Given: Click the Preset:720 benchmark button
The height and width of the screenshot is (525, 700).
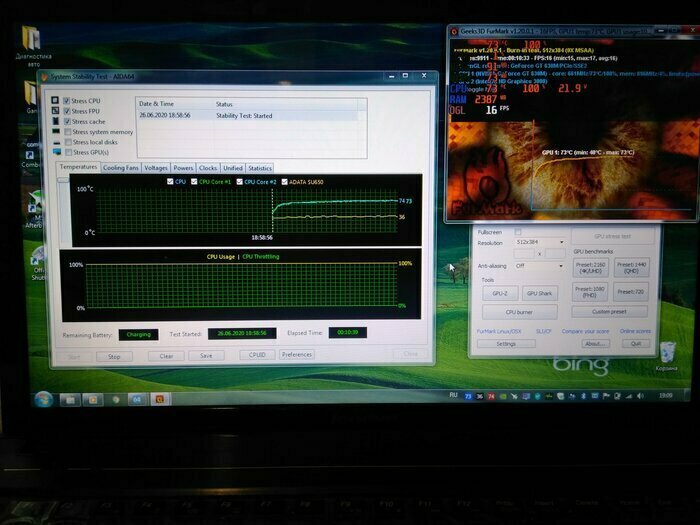Looking at the screenshot, I should click(631, 292).
